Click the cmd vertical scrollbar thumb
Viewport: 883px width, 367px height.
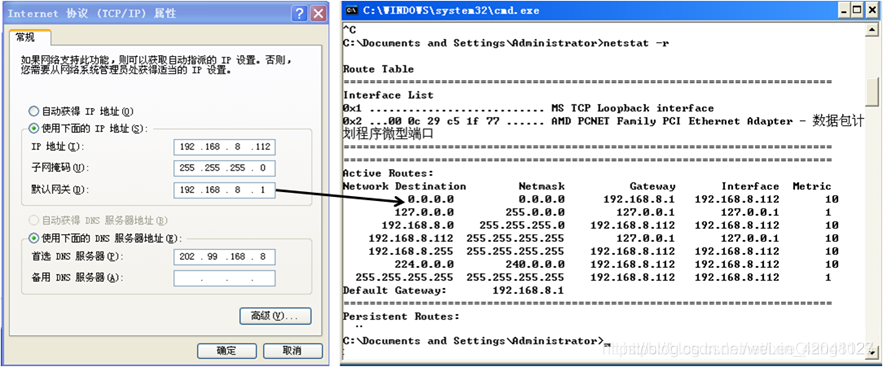click(x=872, y=92)
